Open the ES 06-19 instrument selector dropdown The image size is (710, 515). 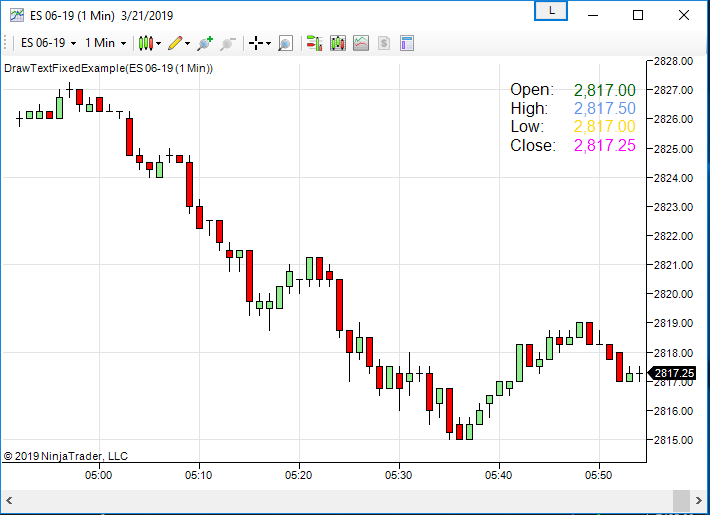point(48,43)
